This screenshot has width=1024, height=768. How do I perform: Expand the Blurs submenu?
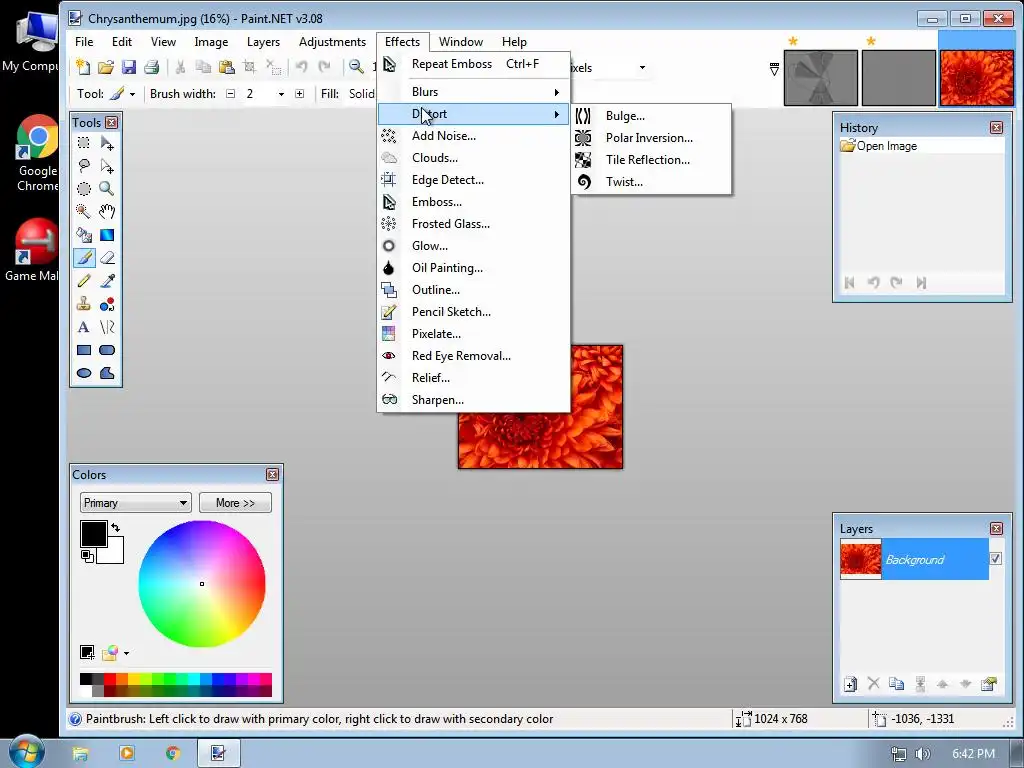point(473,92)
